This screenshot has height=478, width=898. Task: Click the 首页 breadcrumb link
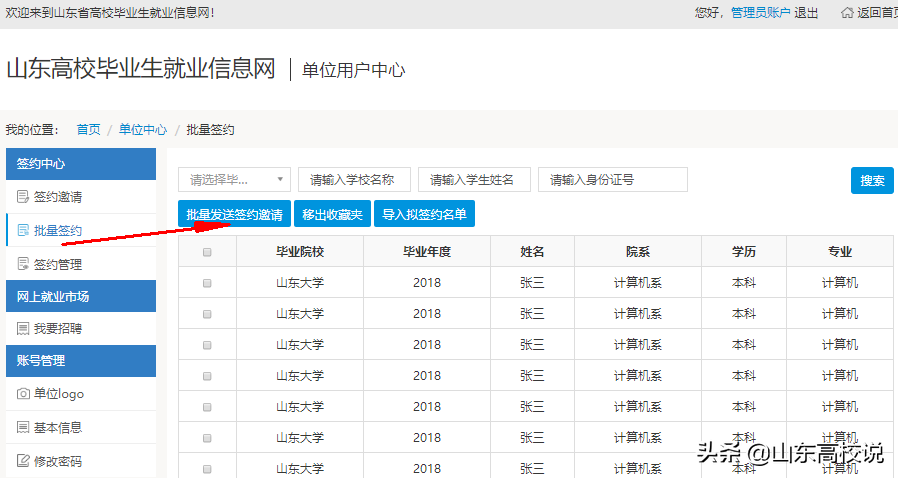click(x=89, y=129)
